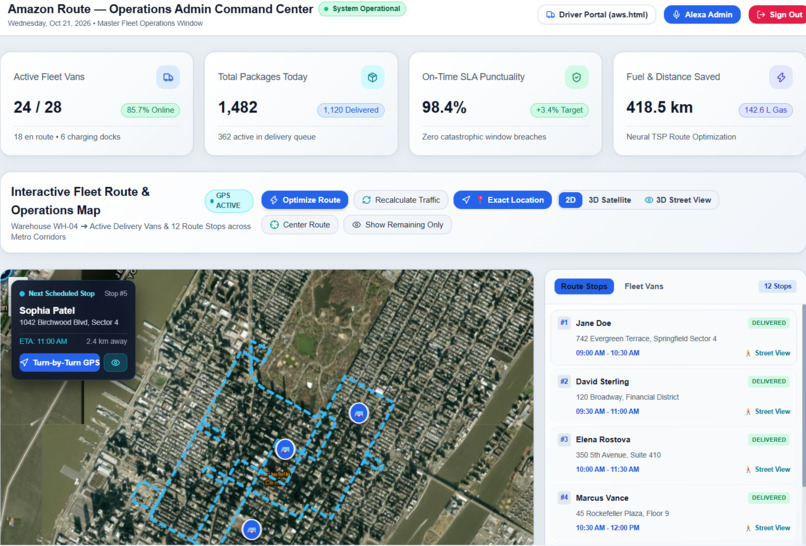Click 10:30 AM - 12:00 PM time window
806x546 pixels.
tap(608, 528)
